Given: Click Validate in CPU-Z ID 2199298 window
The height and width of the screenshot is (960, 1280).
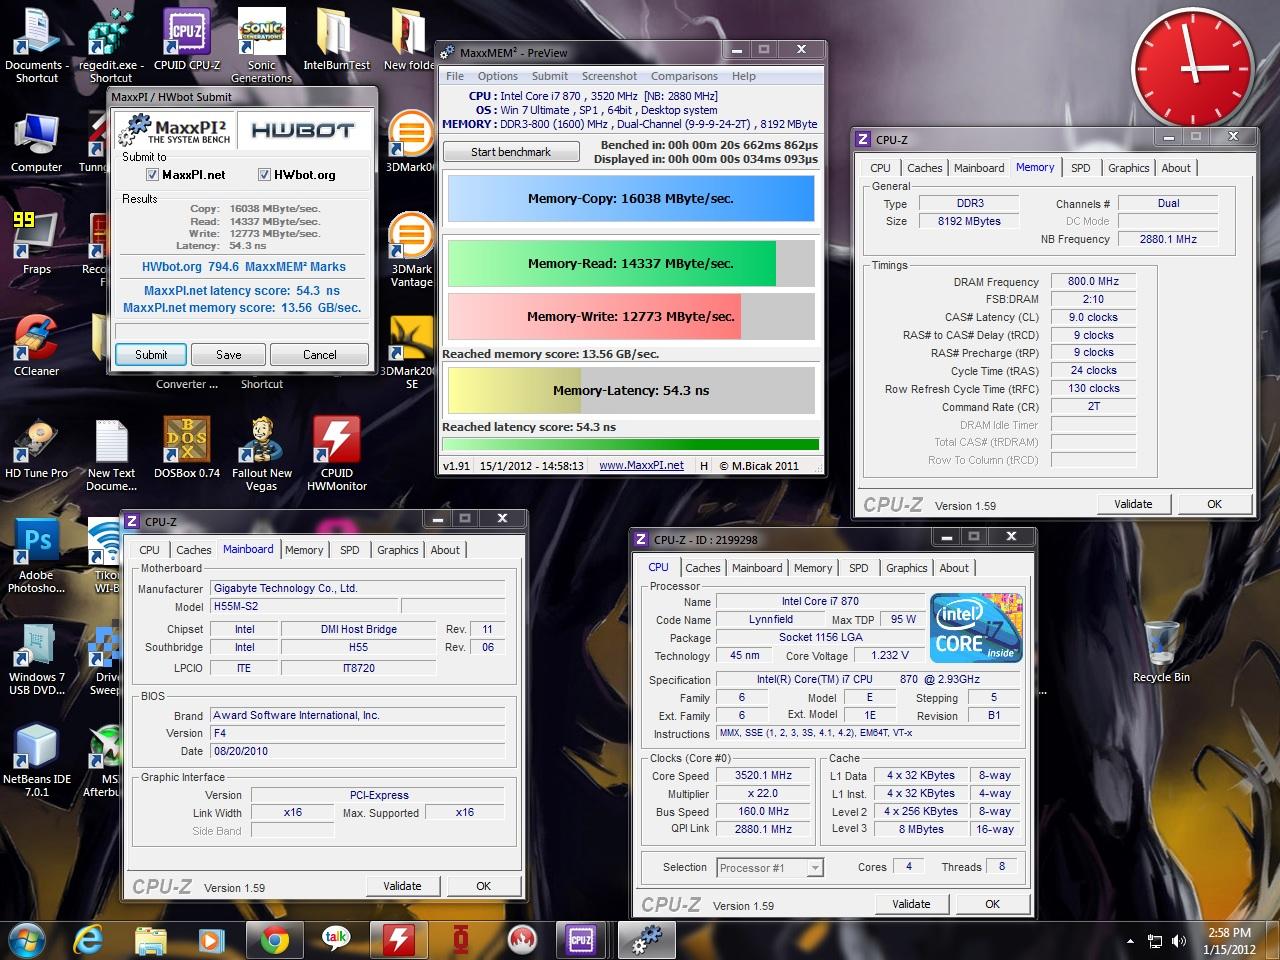Looking at the screenshot, I should [x=911, y=904].
